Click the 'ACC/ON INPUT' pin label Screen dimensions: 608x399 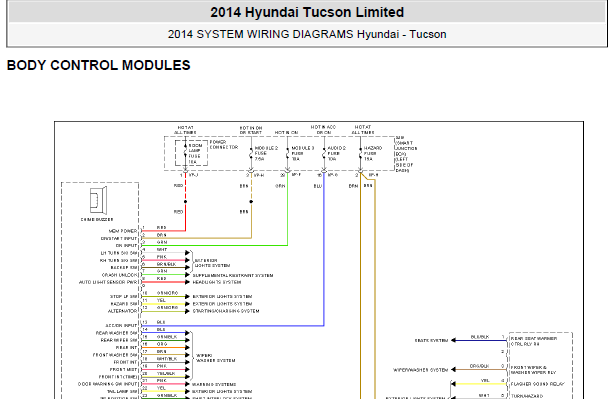(121, 325)
